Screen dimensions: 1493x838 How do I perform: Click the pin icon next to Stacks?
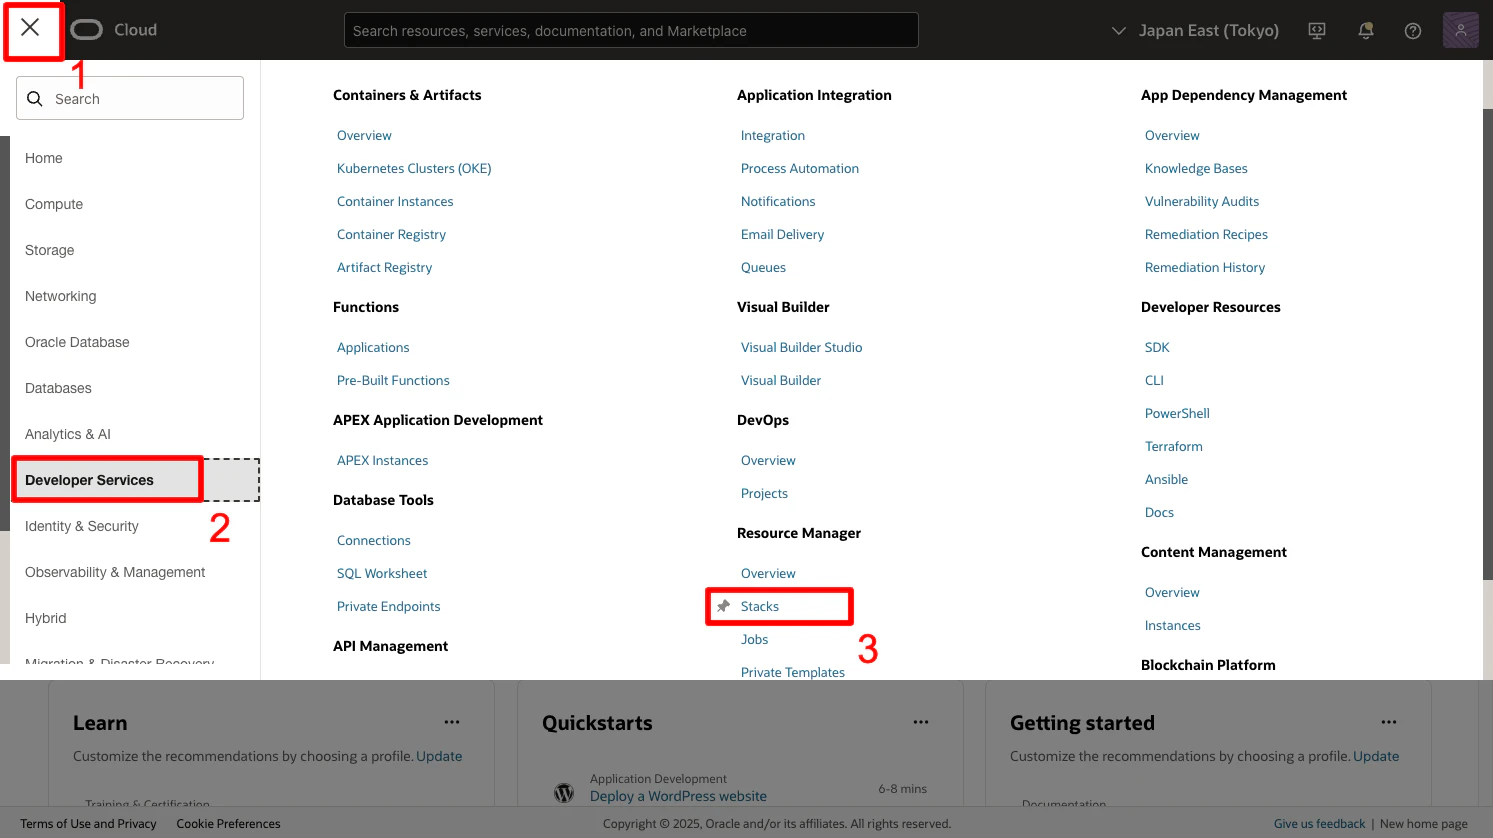point(724,606)
